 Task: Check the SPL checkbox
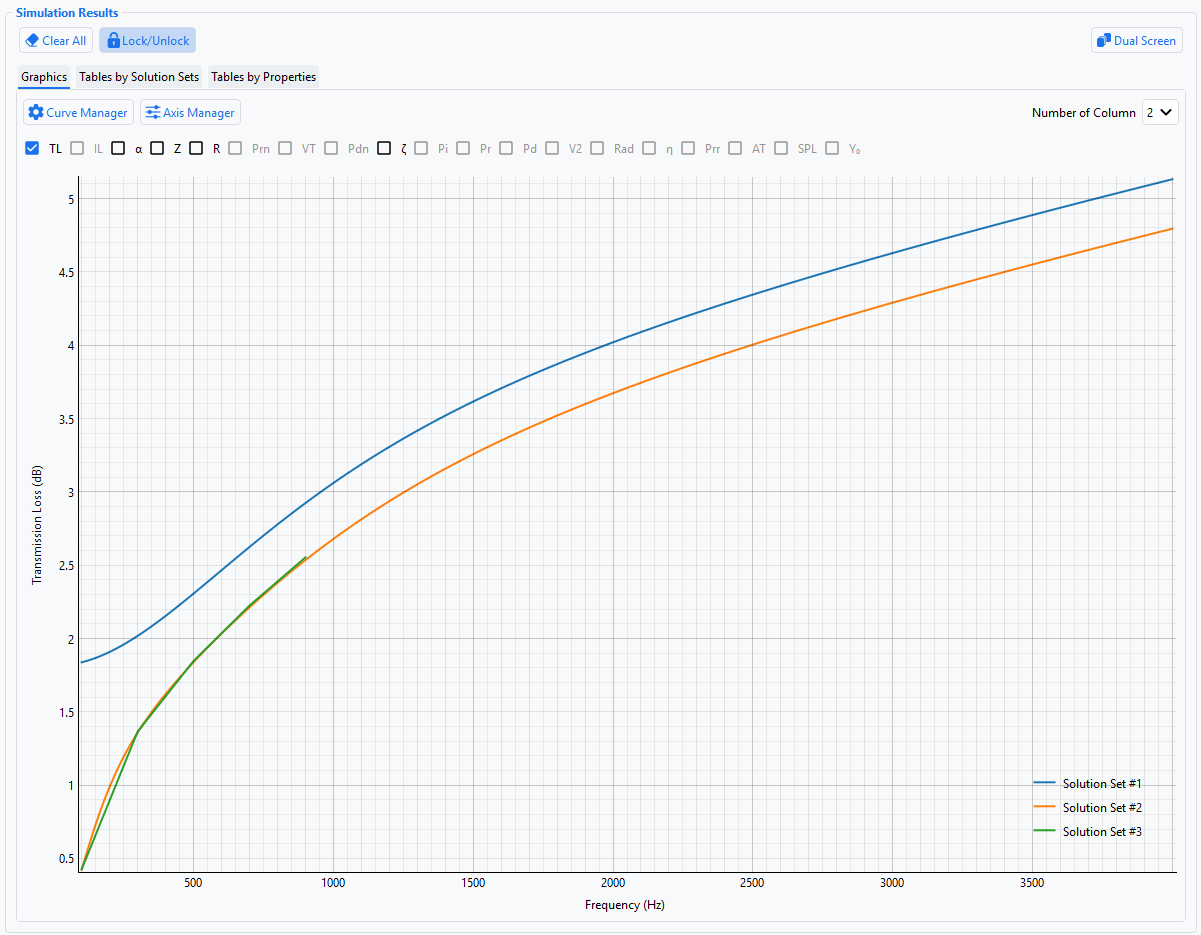(x=781, y=149)
